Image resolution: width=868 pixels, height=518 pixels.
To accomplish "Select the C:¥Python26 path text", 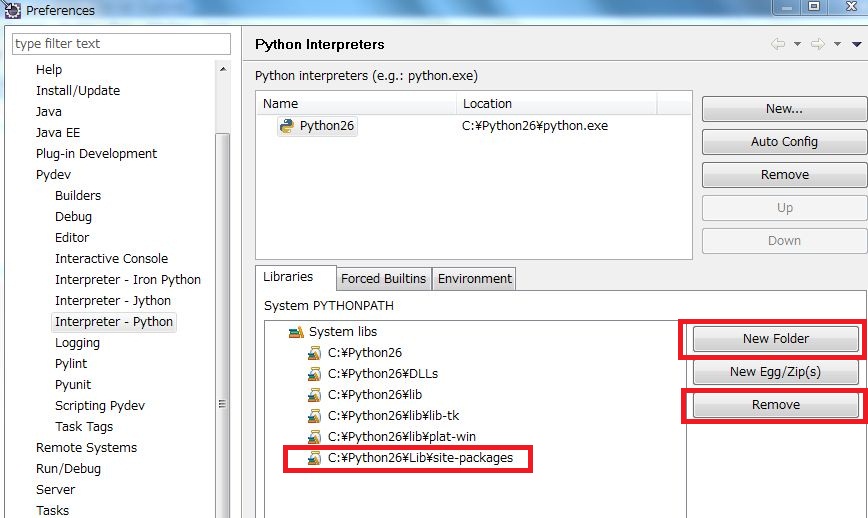I will 365,353.
